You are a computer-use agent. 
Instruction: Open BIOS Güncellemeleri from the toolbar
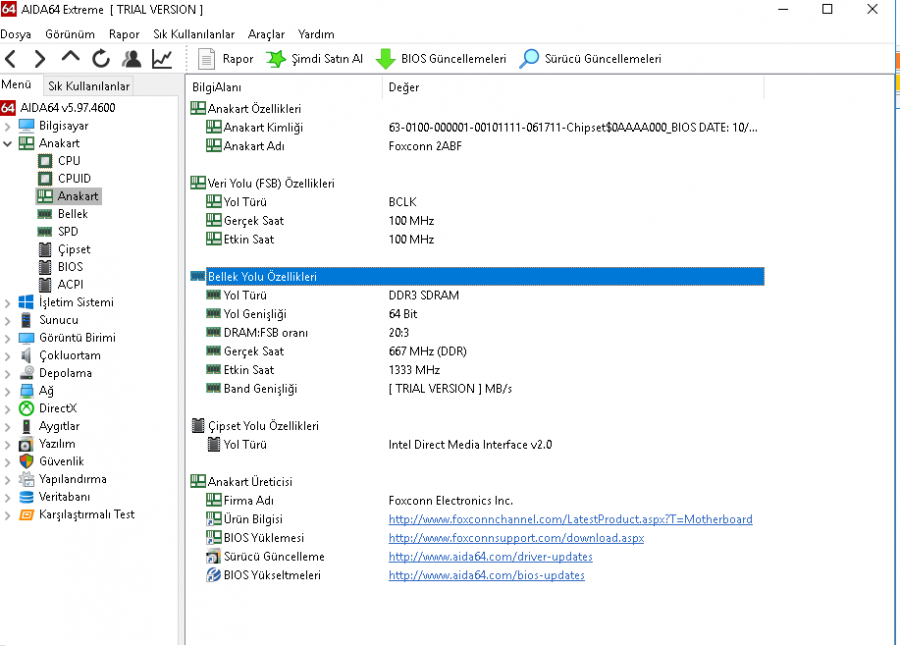click(441, 59)
